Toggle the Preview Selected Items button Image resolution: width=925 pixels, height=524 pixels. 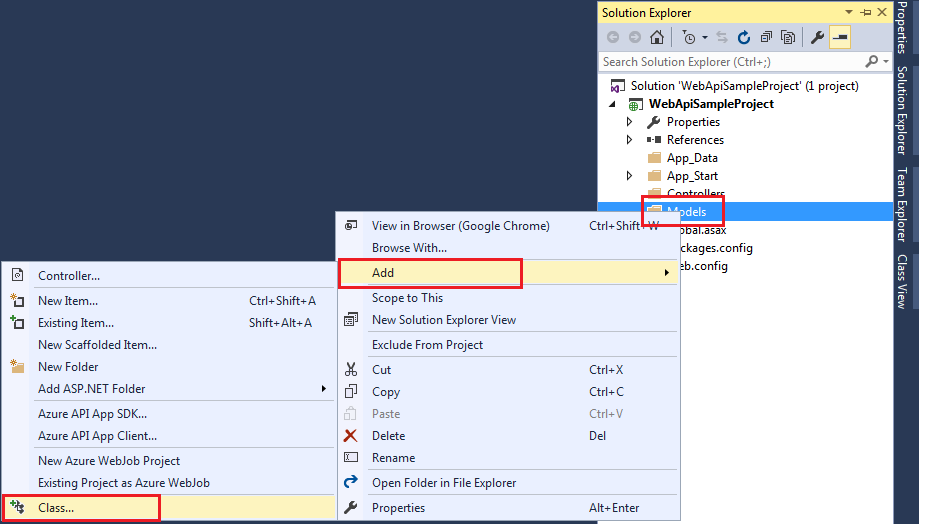click(839, 37)
